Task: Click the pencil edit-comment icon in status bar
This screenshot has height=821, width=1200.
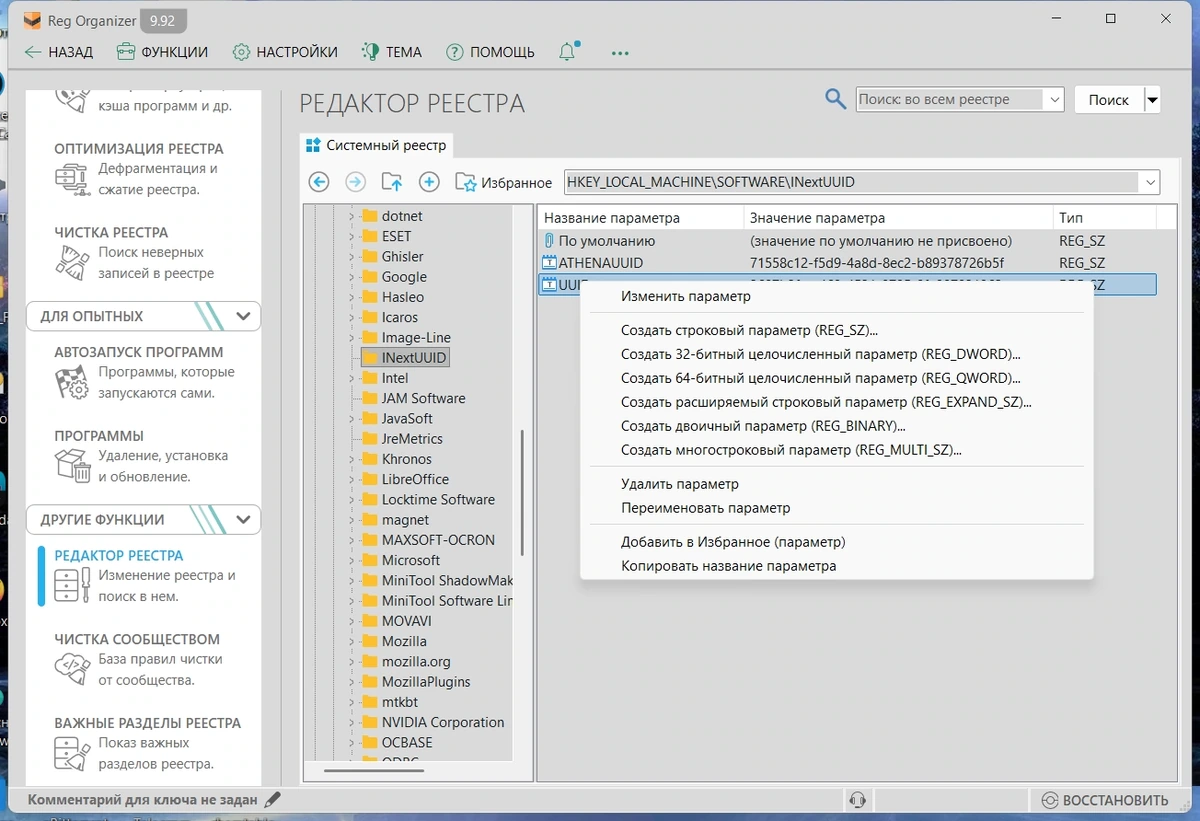Action: [x=272, y=800]
